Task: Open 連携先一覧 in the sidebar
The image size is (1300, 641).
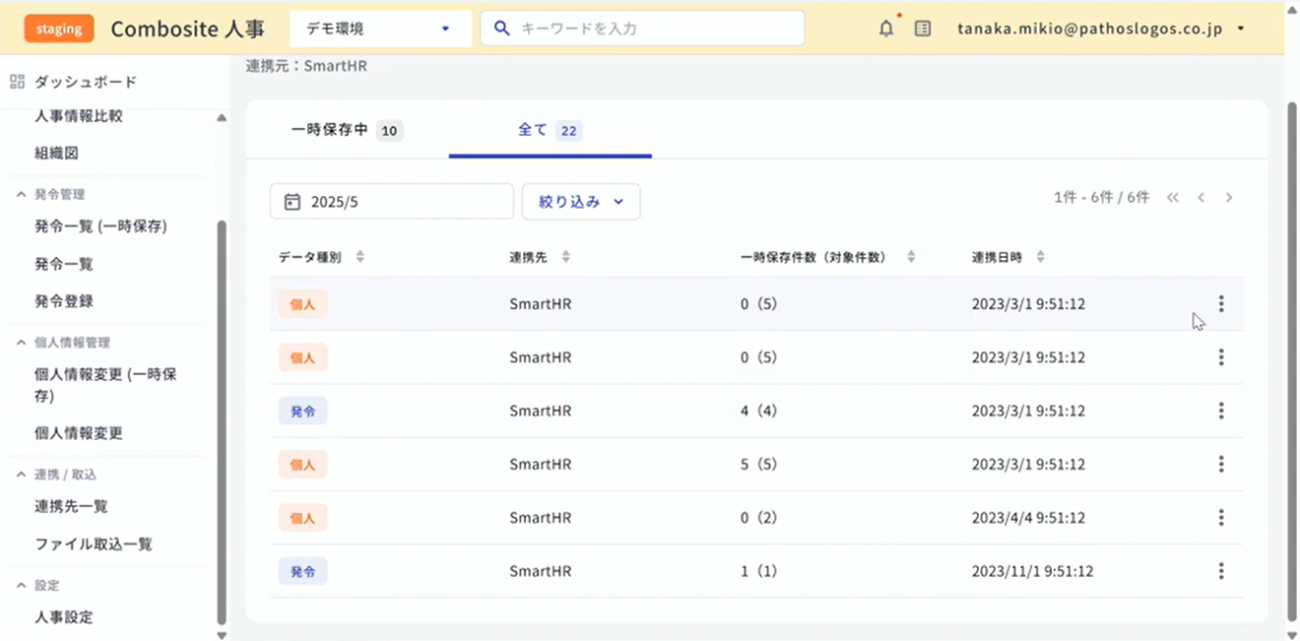Action: (x=71, y=506)
